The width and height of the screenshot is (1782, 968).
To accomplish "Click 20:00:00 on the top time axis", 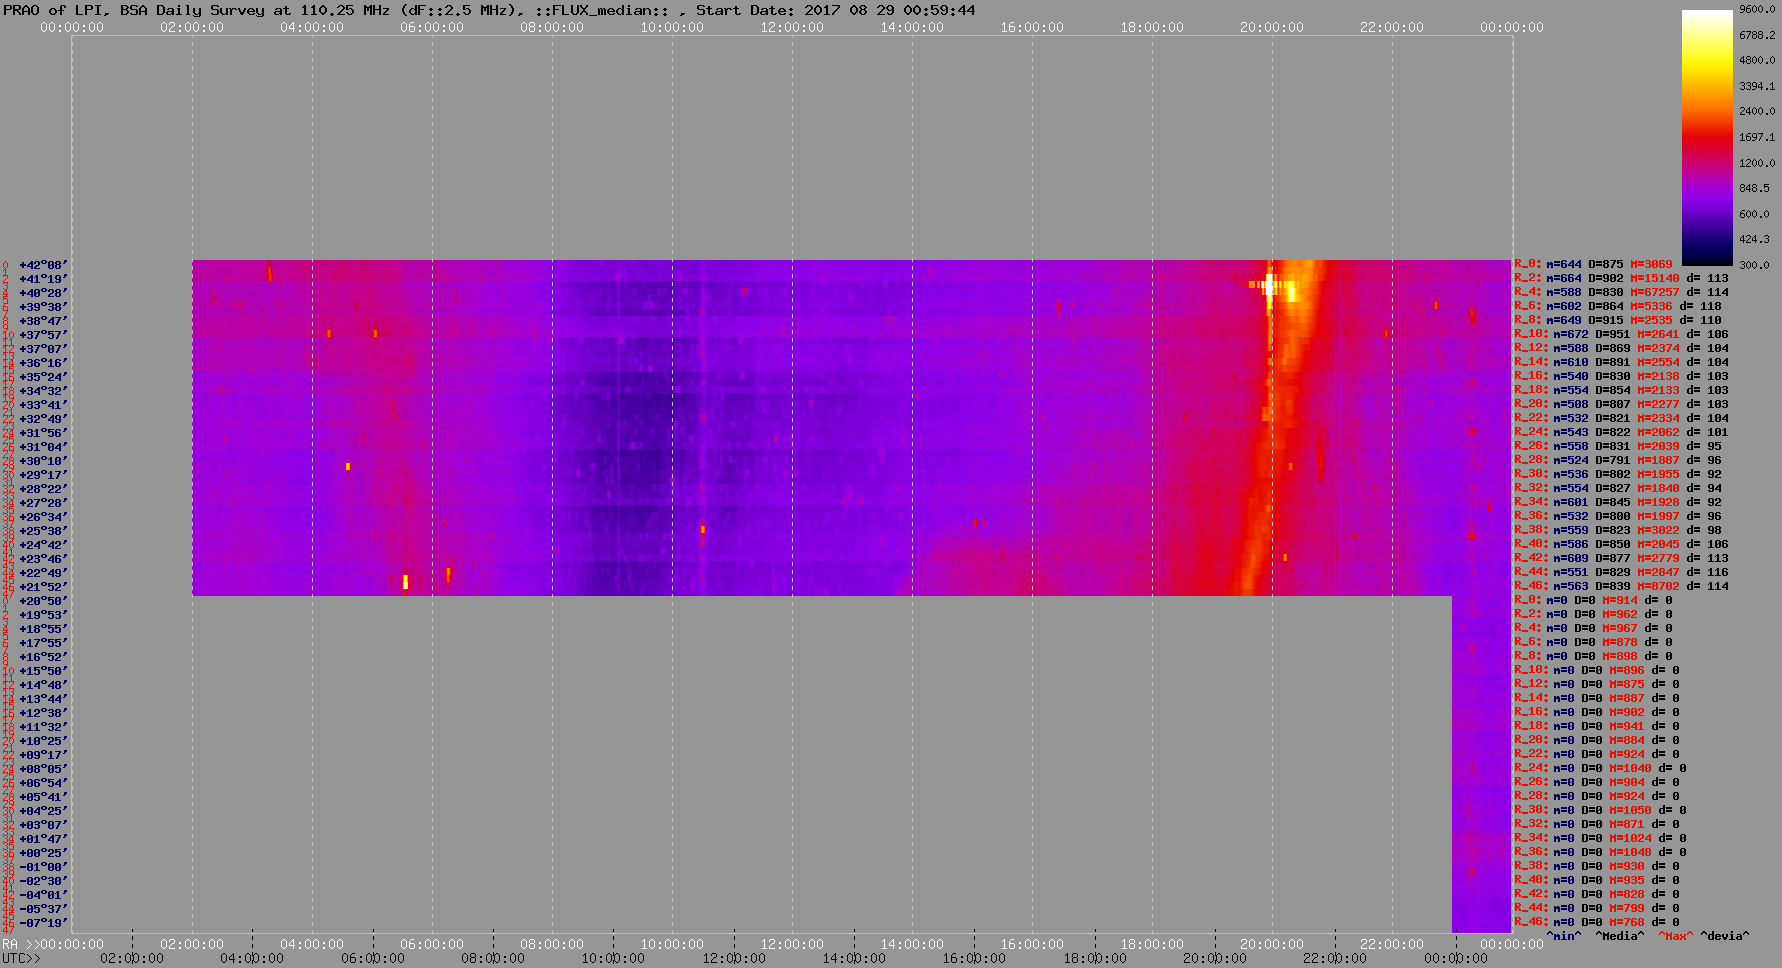I will coord(1272,27).
